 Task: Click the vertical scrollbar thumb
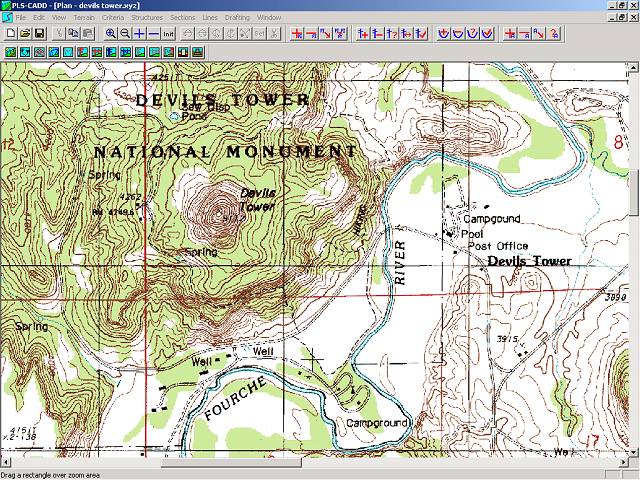click(x=634, y=192)
